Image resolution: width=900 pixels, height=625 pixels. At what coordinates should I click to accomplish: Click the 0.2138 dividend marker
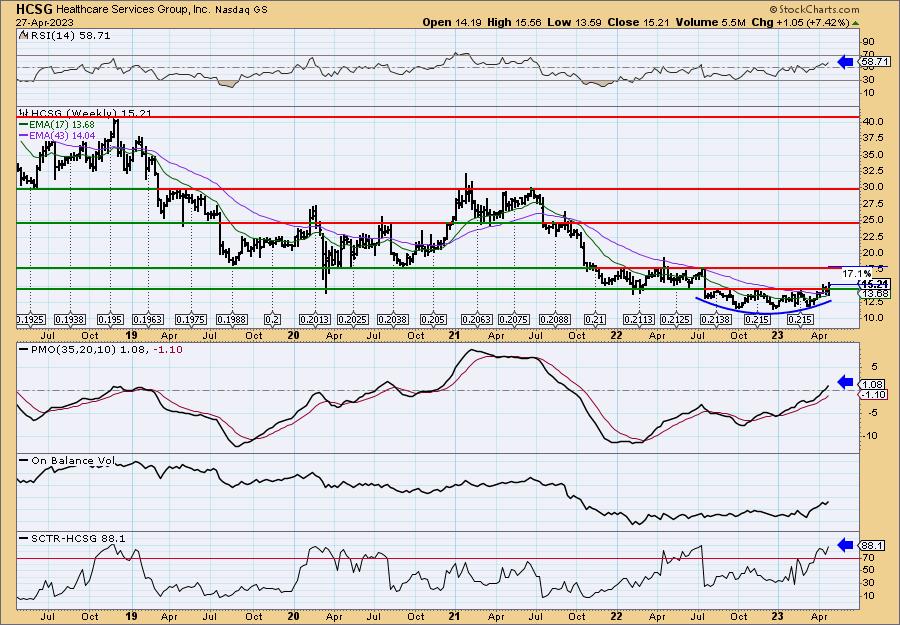coord(716,319)
